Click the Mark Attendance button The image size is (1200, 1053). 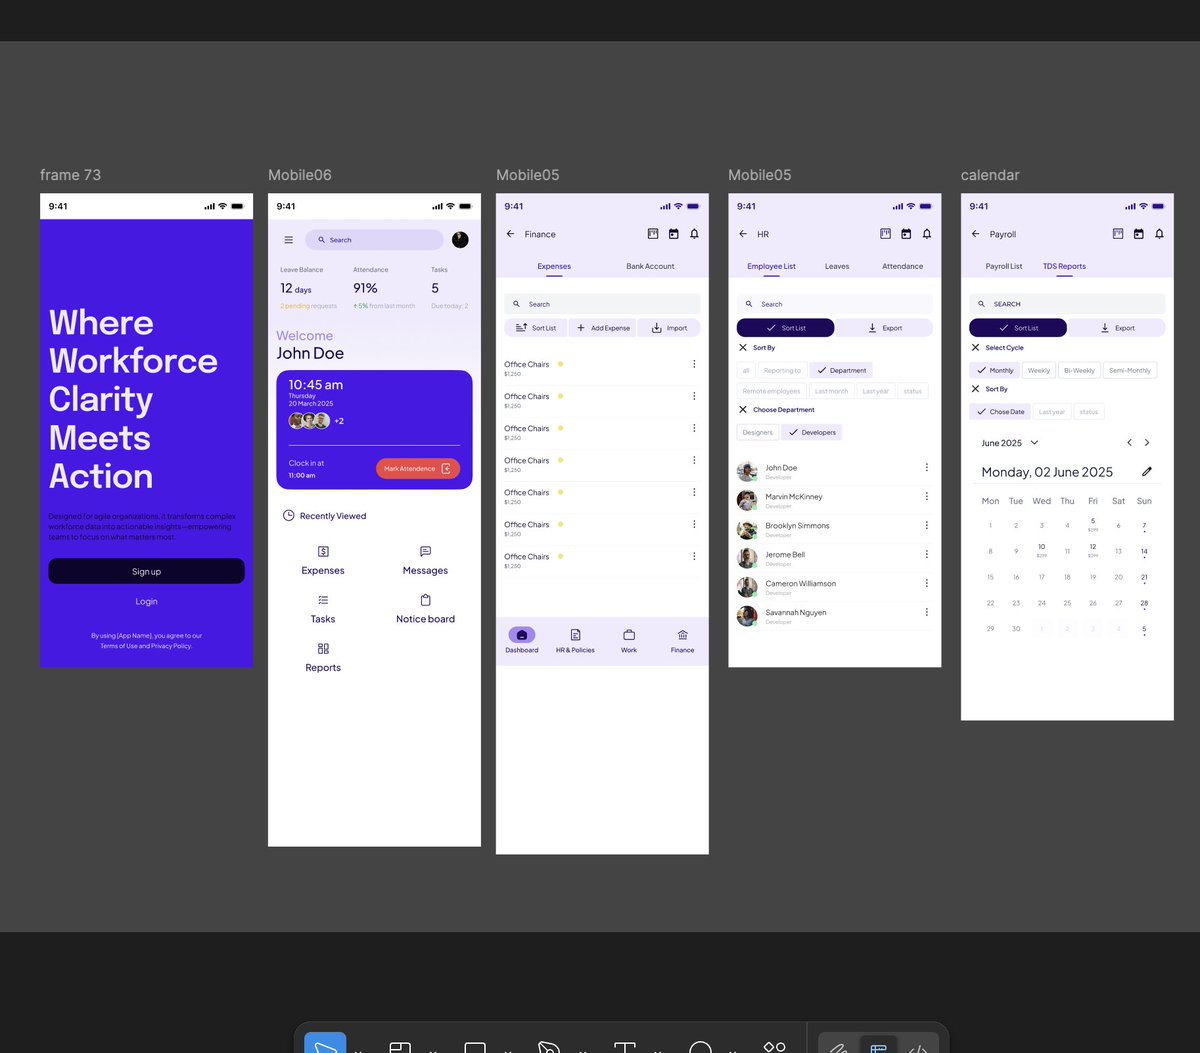[x=418, y=468]
